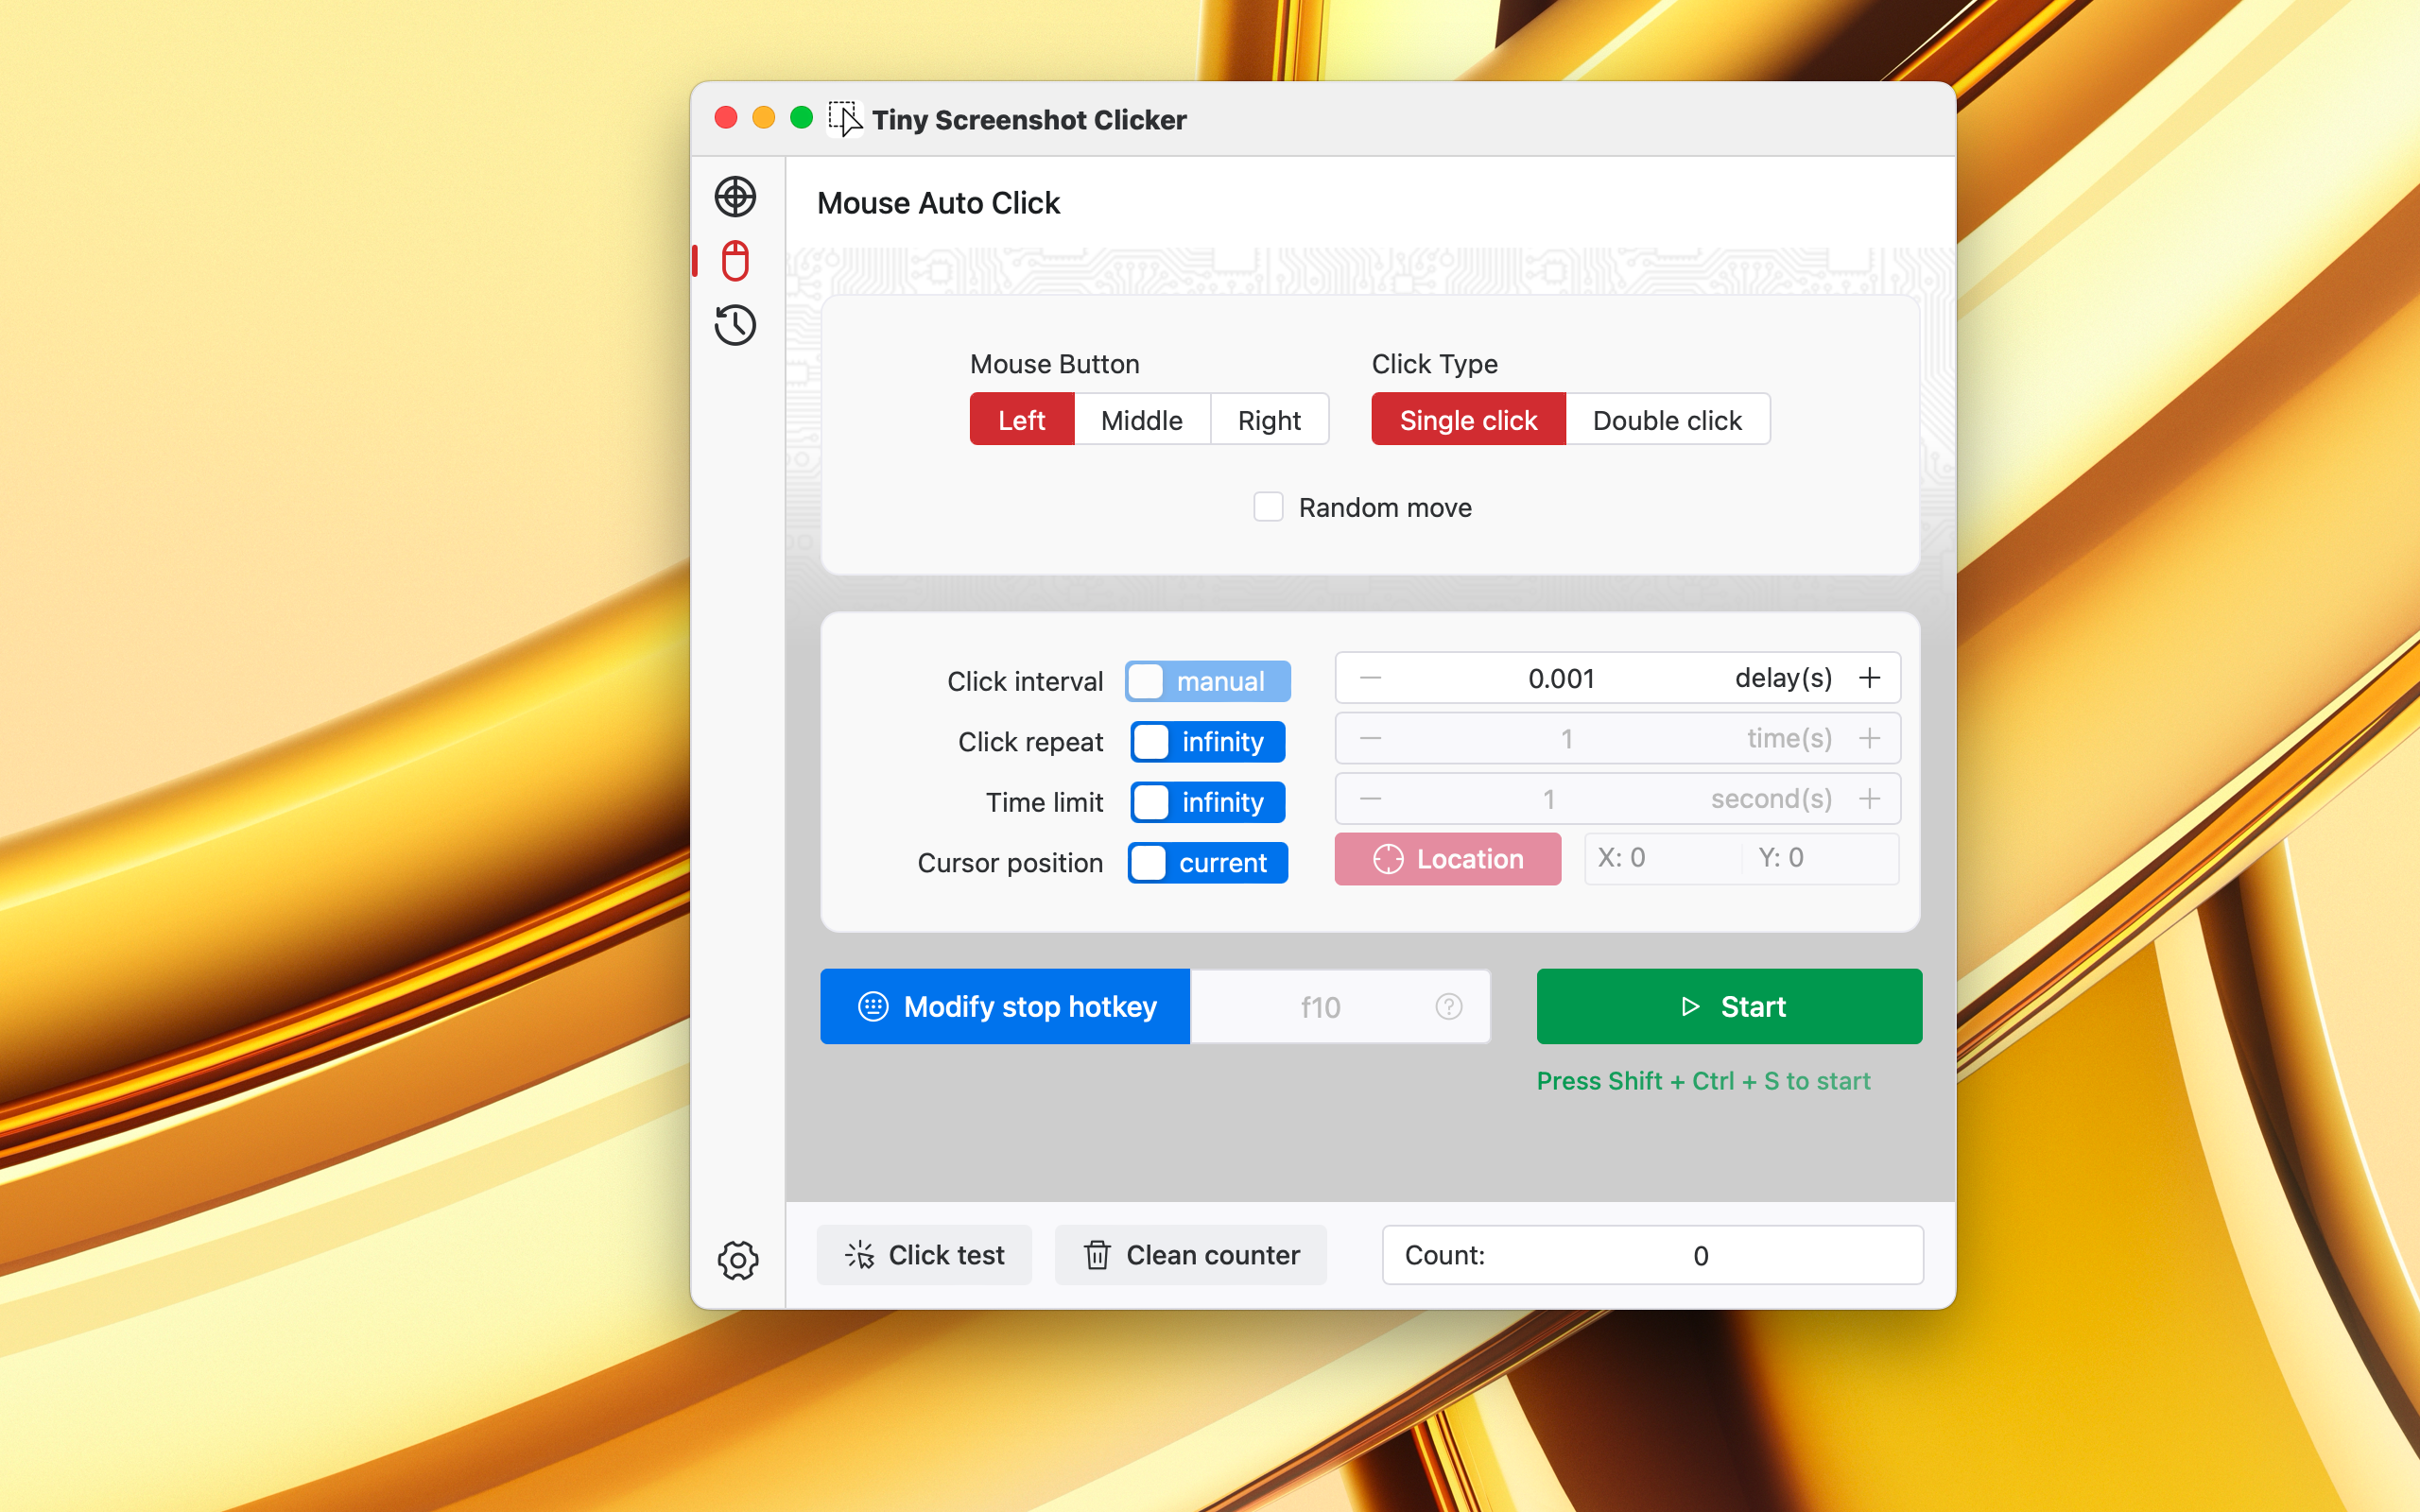Enable the Random move checkbox

[1268, 507]
